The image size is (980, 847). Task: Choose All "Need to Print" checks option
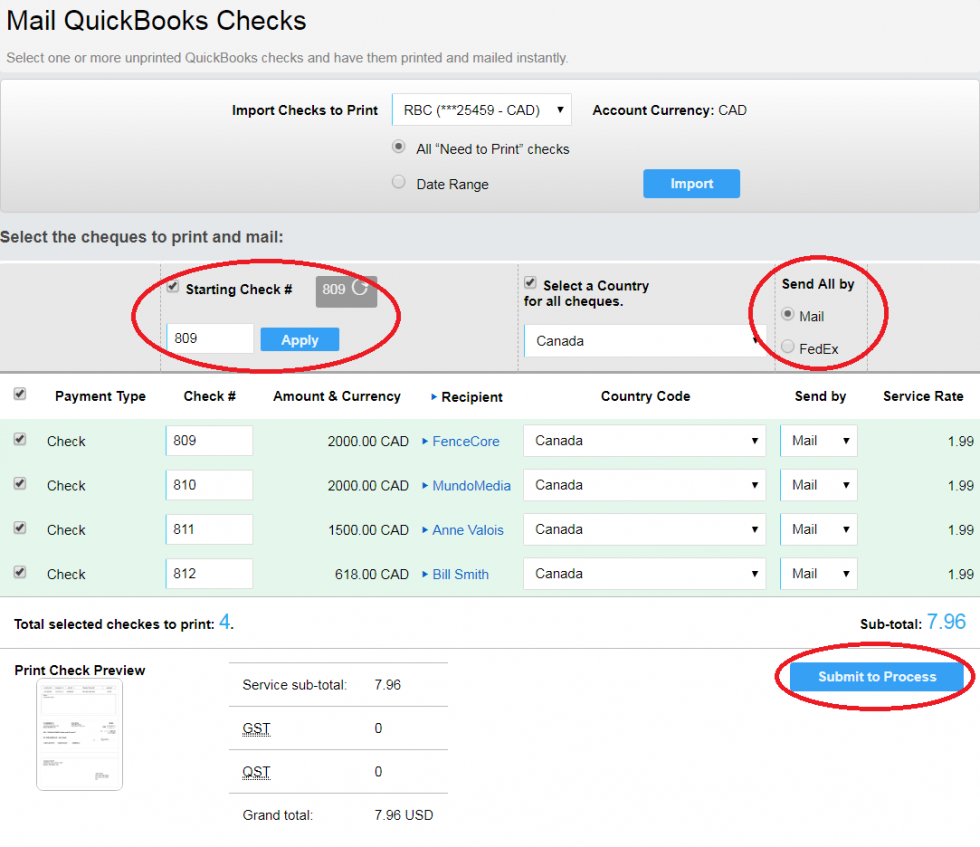pyautogui.click(x=398, y=147)
